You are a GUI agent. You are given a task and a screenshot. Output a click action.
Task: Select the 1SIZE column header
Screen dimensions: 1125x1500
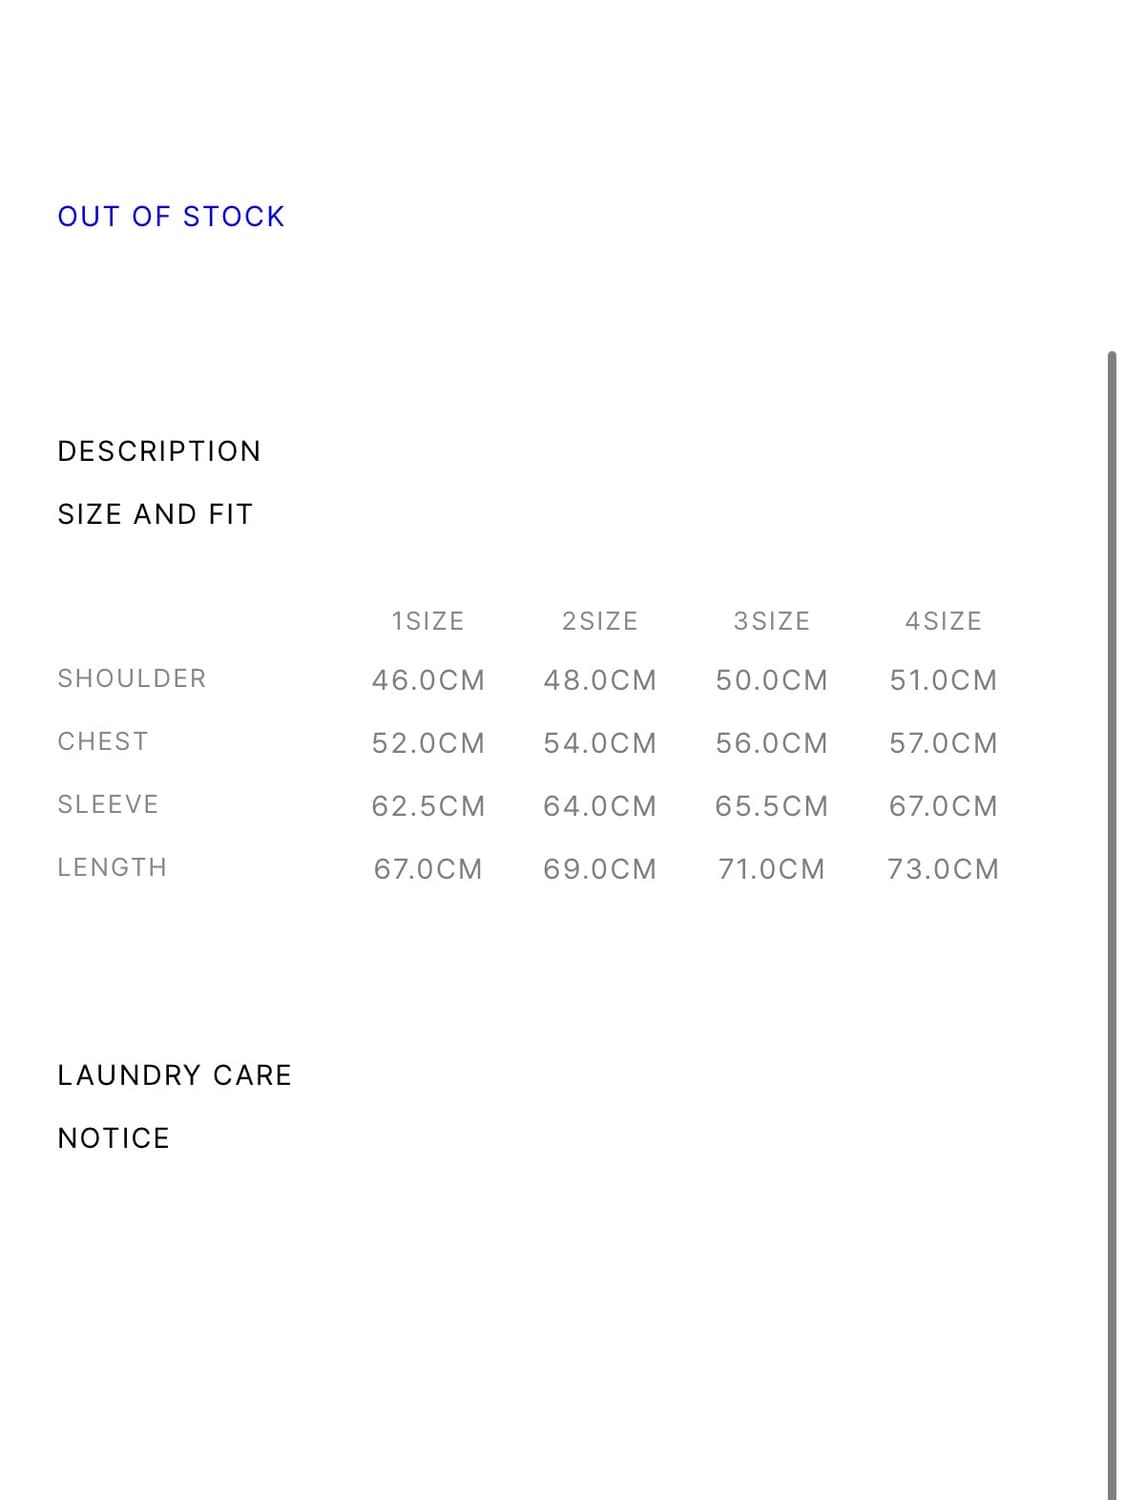click(428, 621)
